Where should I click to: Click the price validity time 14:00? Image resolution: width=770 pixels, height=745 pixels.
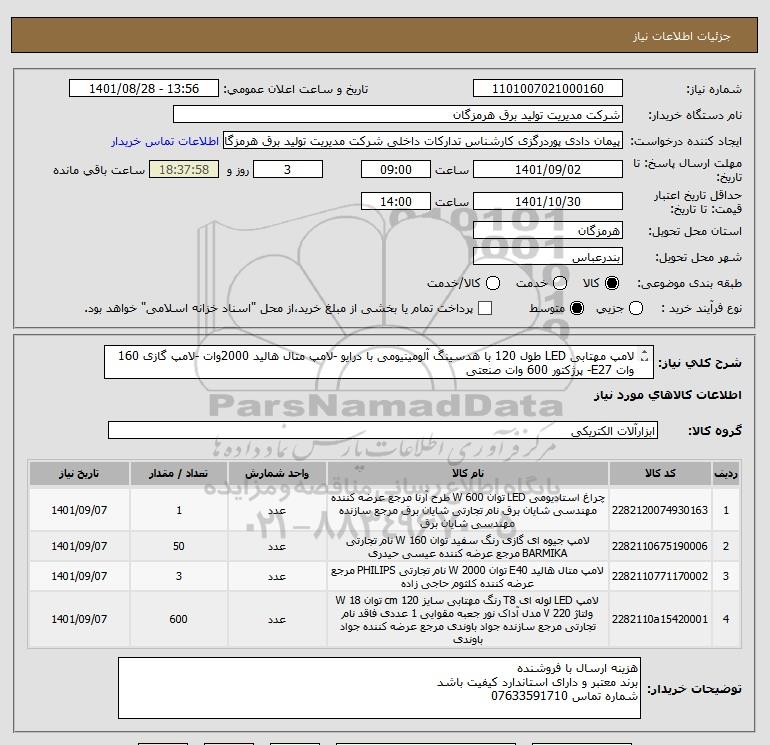(396, 201)
